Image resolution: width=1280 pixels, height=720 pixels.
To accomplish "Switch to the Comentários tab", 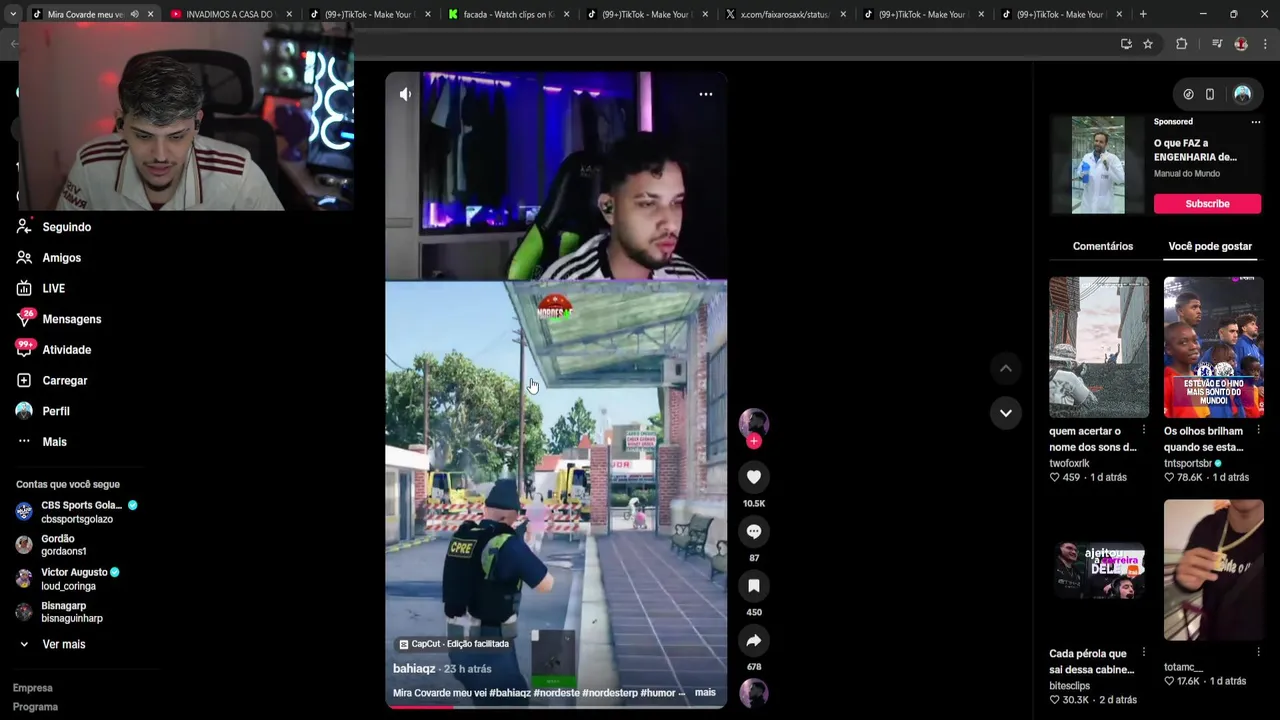I will pos(1103,246).
